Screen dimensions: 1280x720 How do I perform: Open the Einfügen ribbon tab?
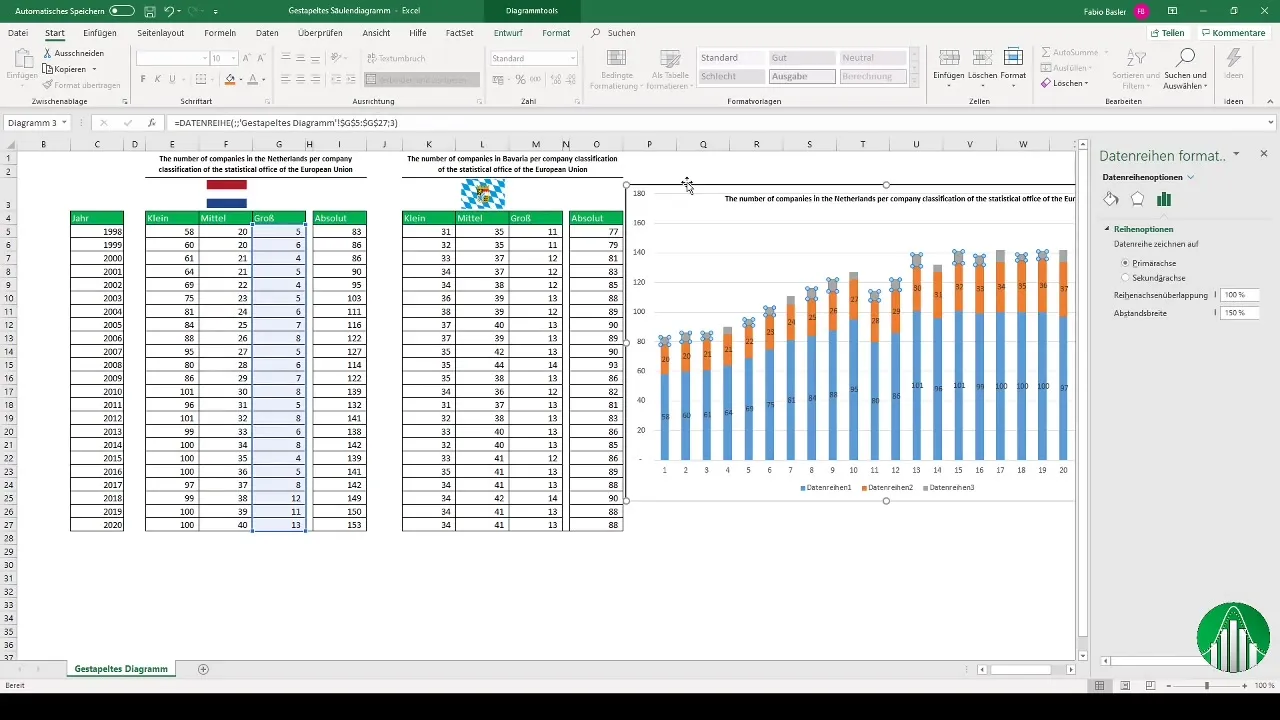pos(100,33)
